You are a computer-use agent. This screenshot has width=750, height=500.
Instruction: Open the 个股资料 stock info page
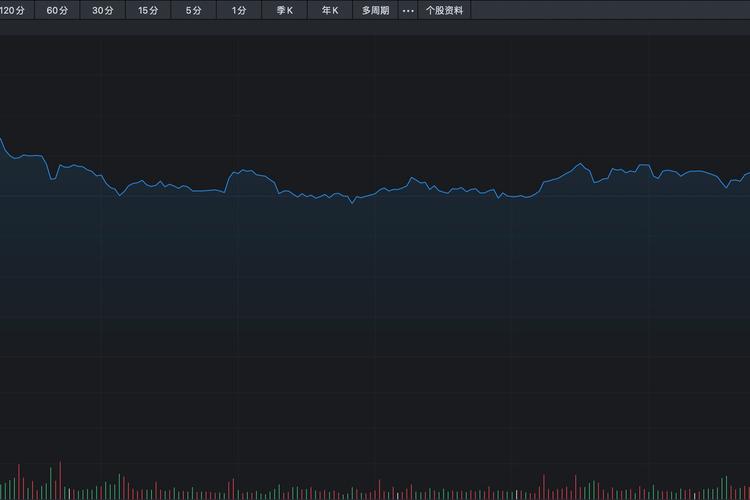tap(444, 11)
